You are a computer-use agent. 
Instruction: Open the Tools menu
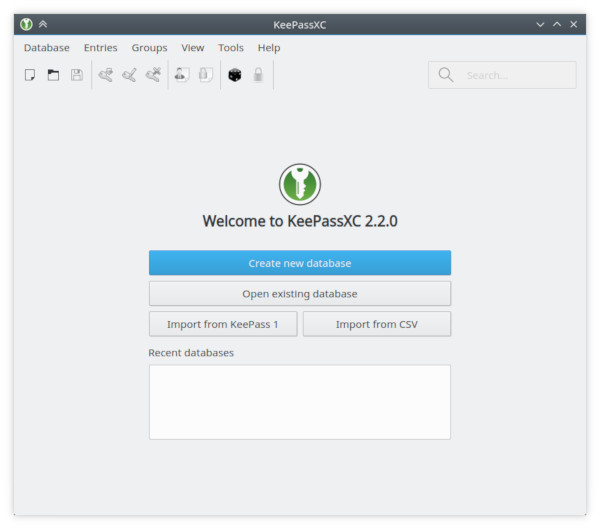point(231,48)
